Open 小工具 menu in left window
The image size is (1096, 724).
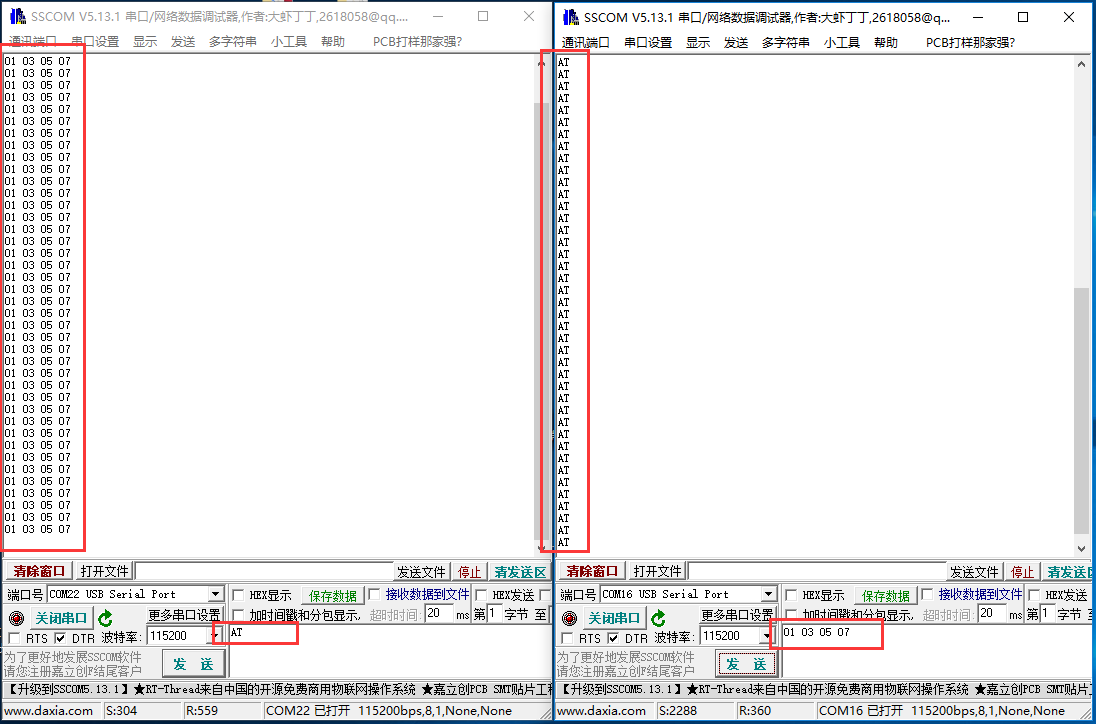[x=289, y=42]
